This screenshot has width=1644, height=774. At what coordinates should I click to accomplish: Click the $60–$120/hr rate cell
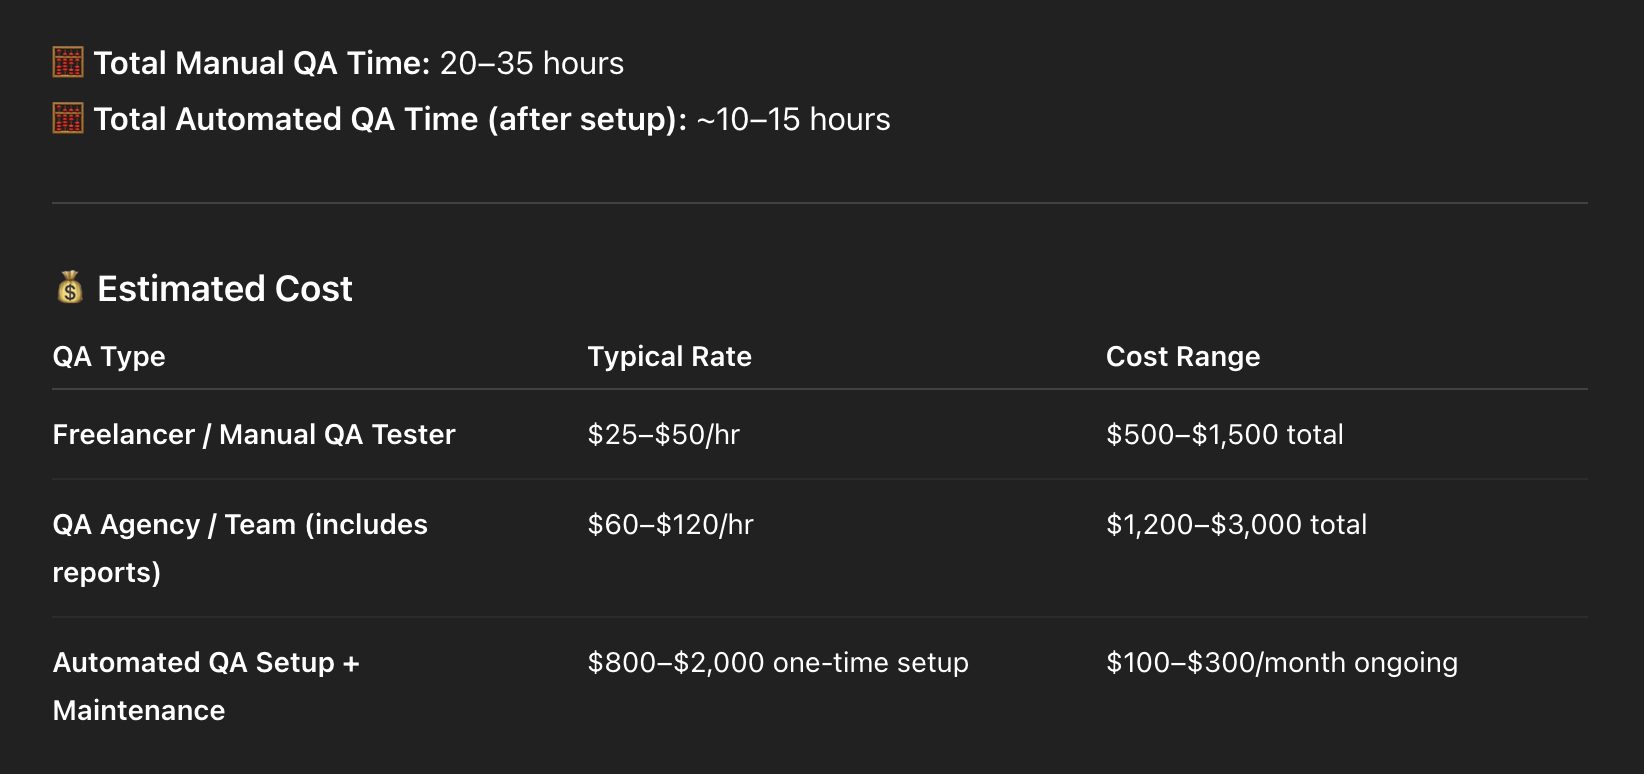tap(671, 525)
